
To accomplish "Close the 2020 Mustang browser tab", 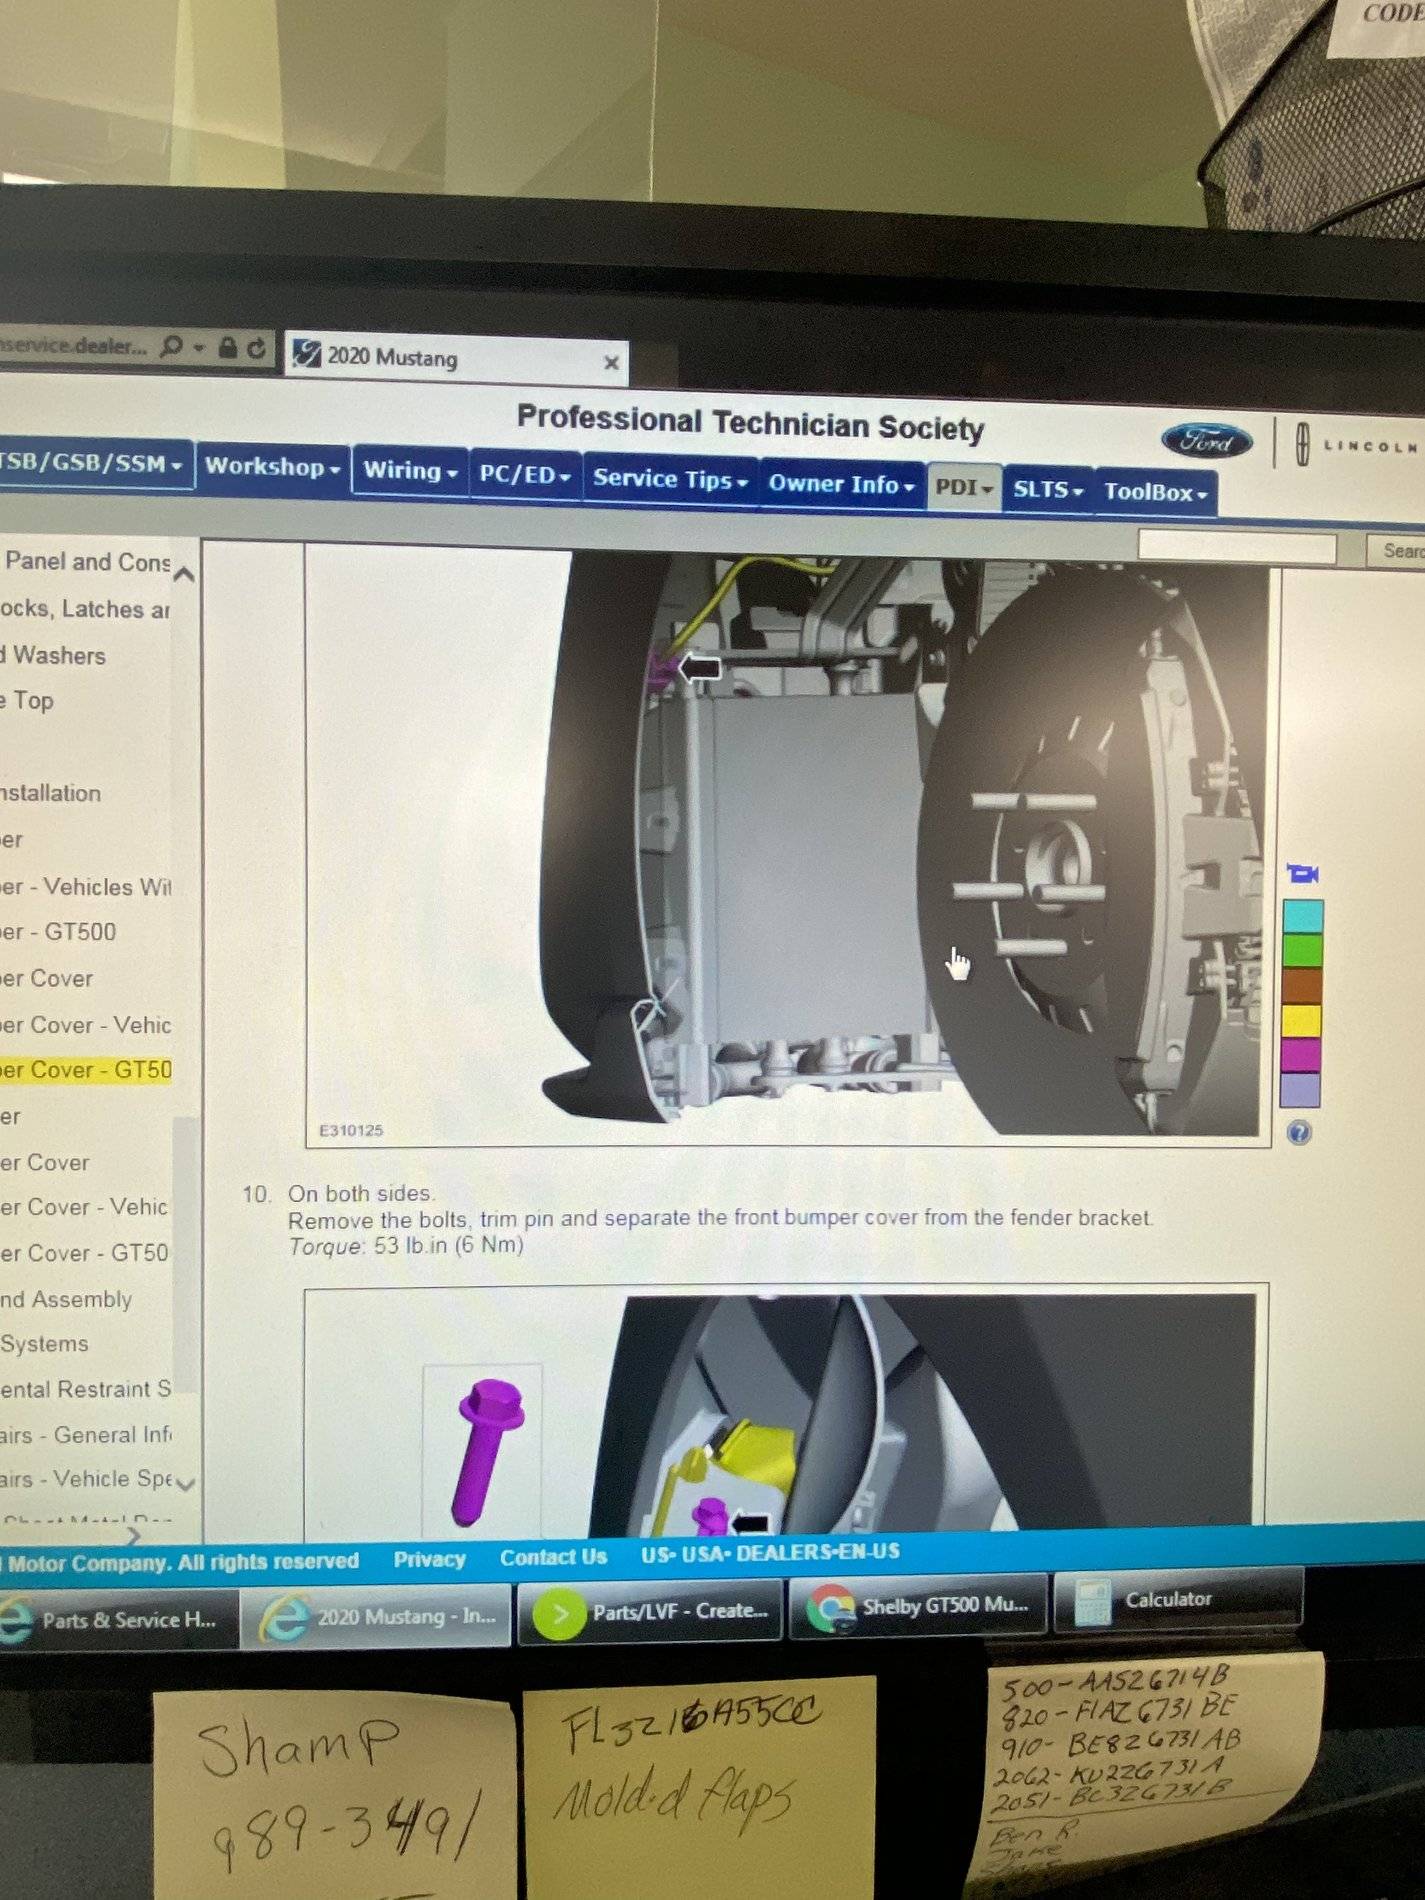I will coord(611,363).
